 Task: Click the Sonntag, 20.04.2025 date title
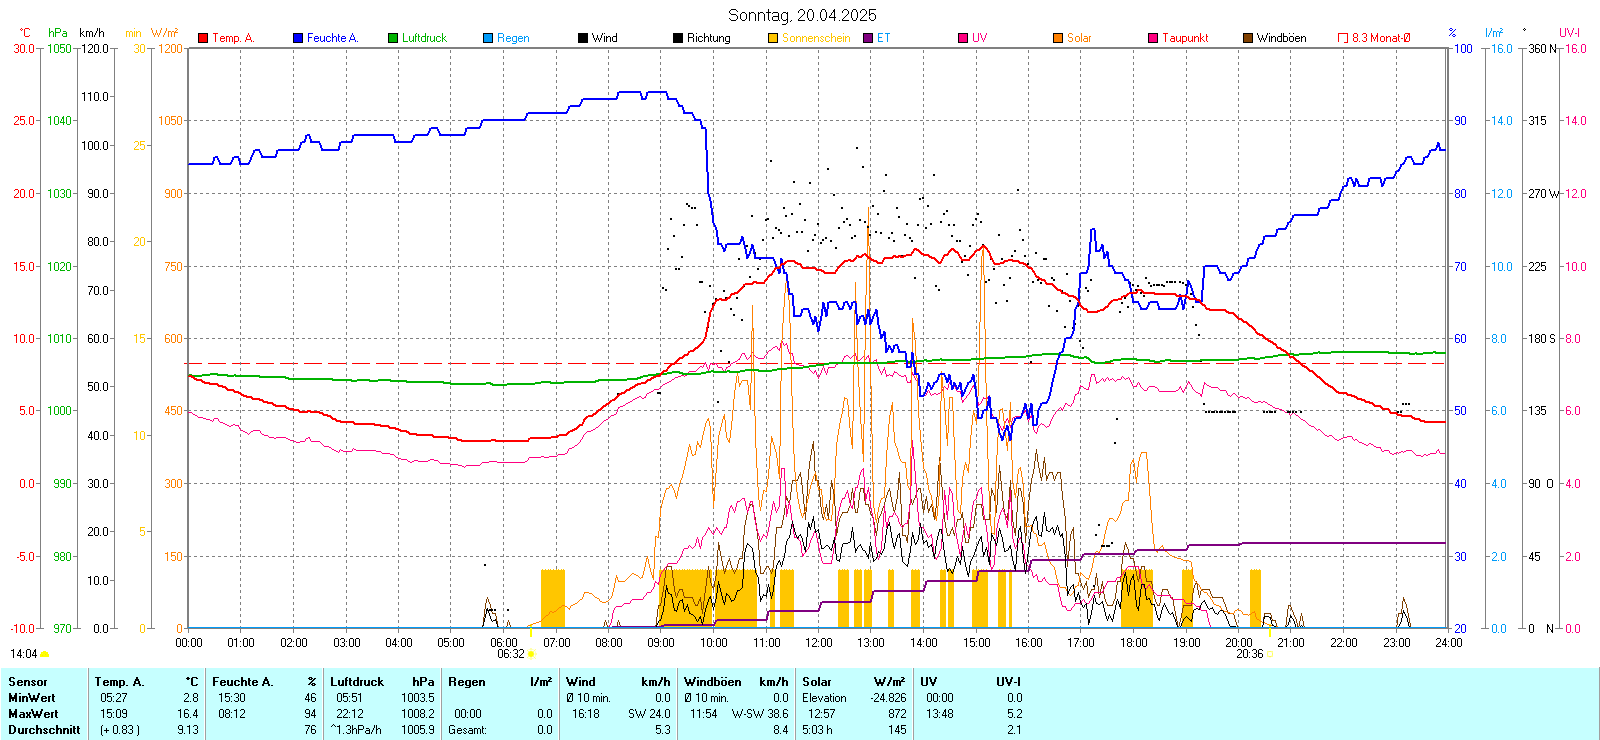tap(801, 15)
